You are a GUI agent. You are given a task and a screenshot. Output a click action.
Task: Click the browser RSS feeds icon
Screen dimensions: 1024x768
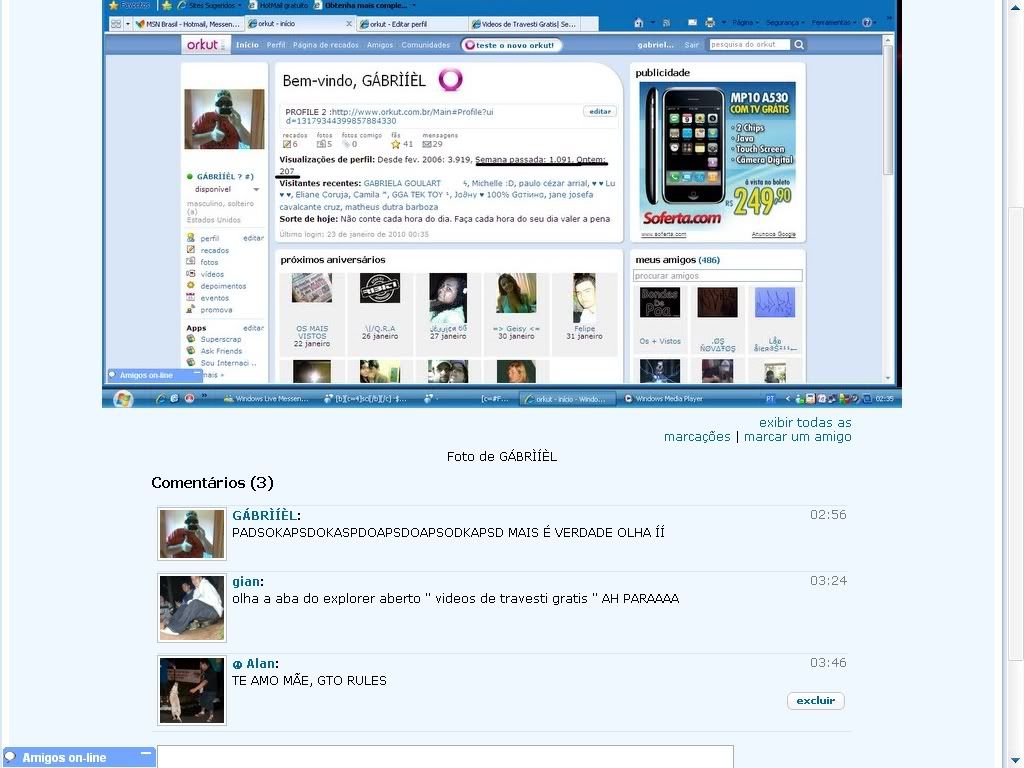[x=666, y=23]
